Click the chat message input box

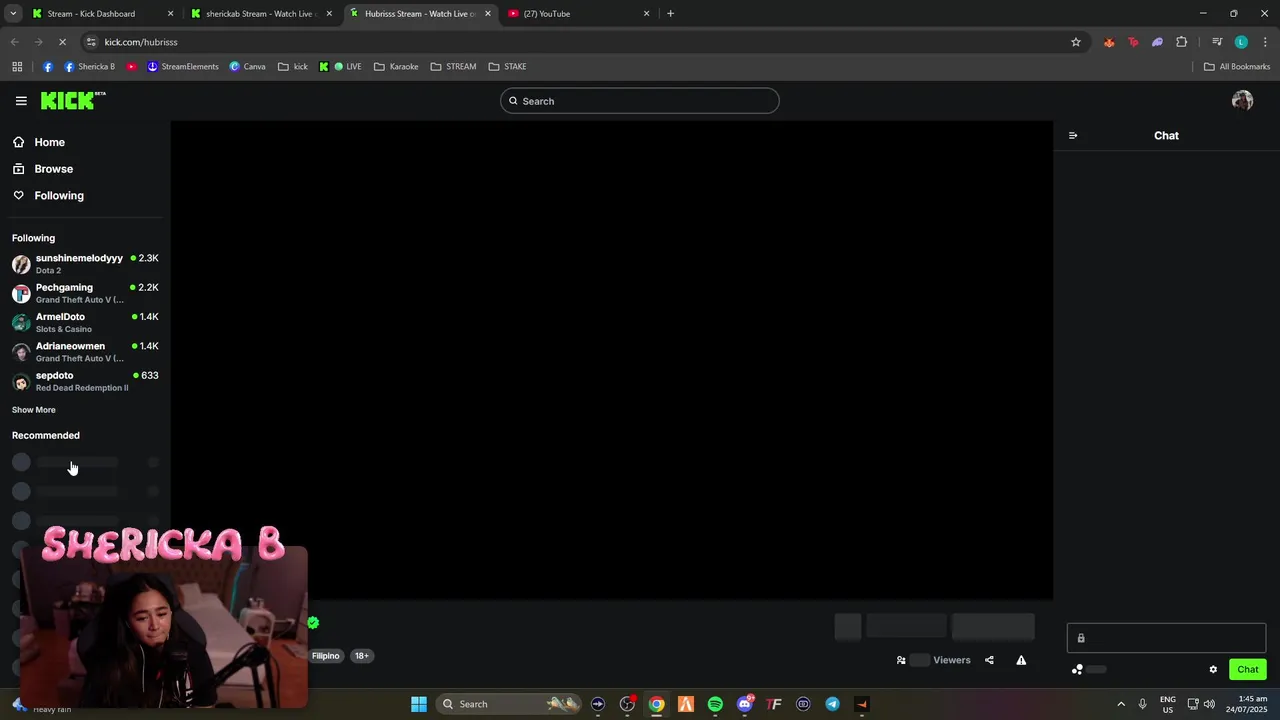click(1166, 638)
